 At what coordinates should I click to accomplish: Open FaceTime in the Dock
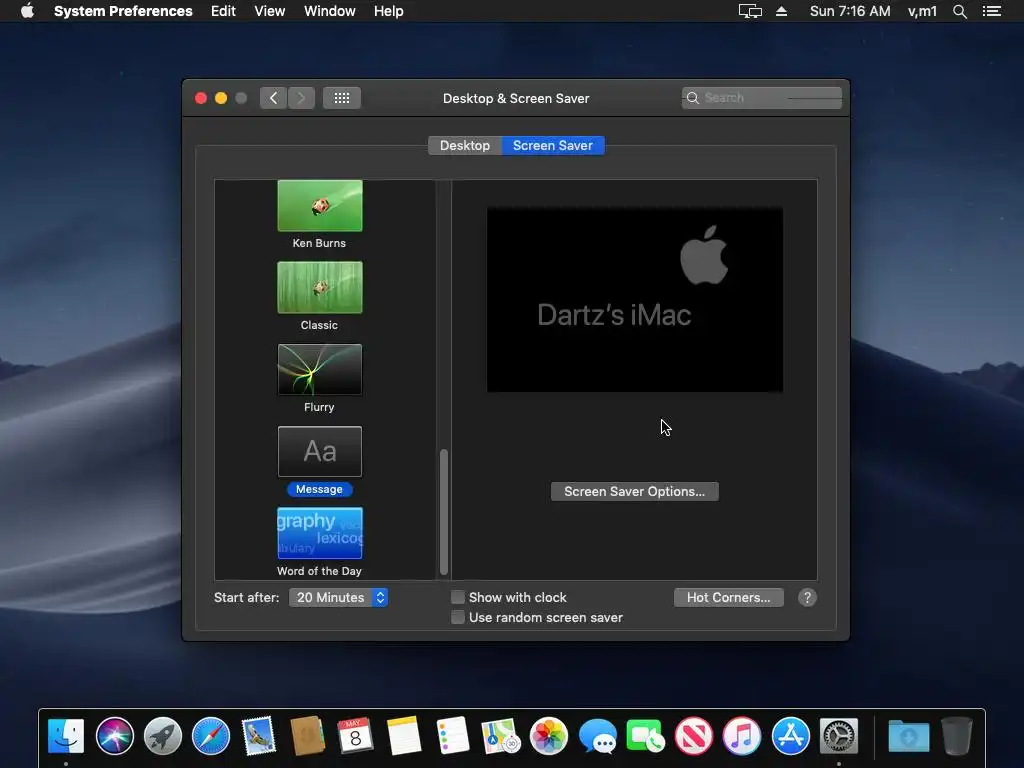point(645,736)
